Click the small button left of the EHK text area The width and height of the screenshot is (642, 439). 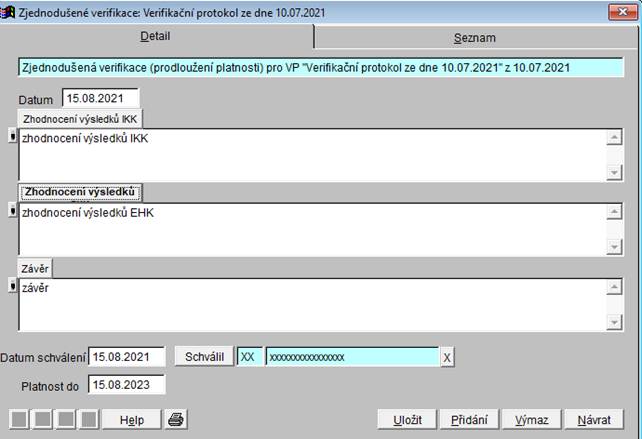pos(12,210)
